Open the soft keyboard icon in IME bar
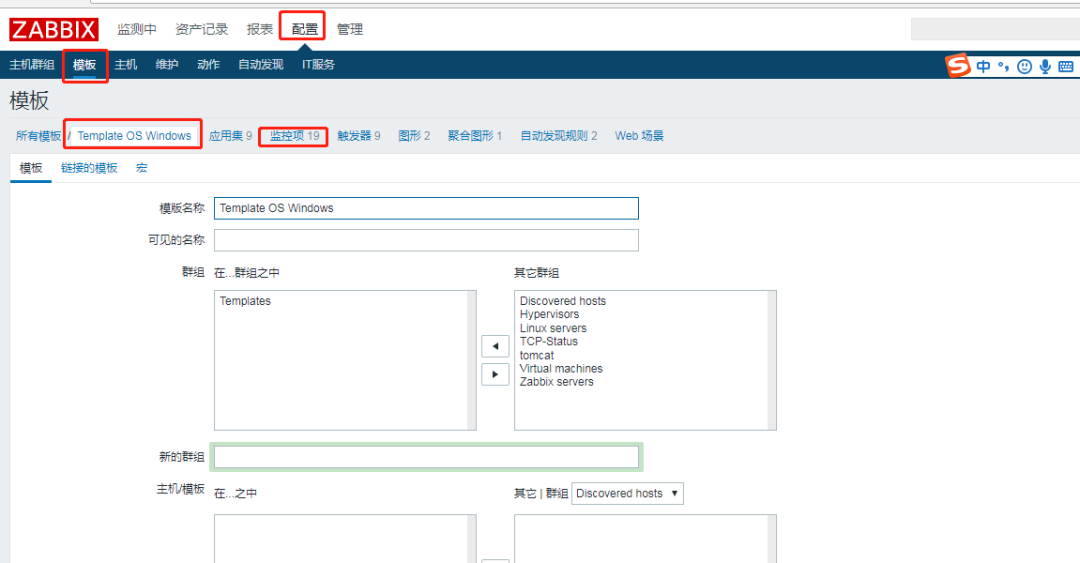 [1066, 66]
